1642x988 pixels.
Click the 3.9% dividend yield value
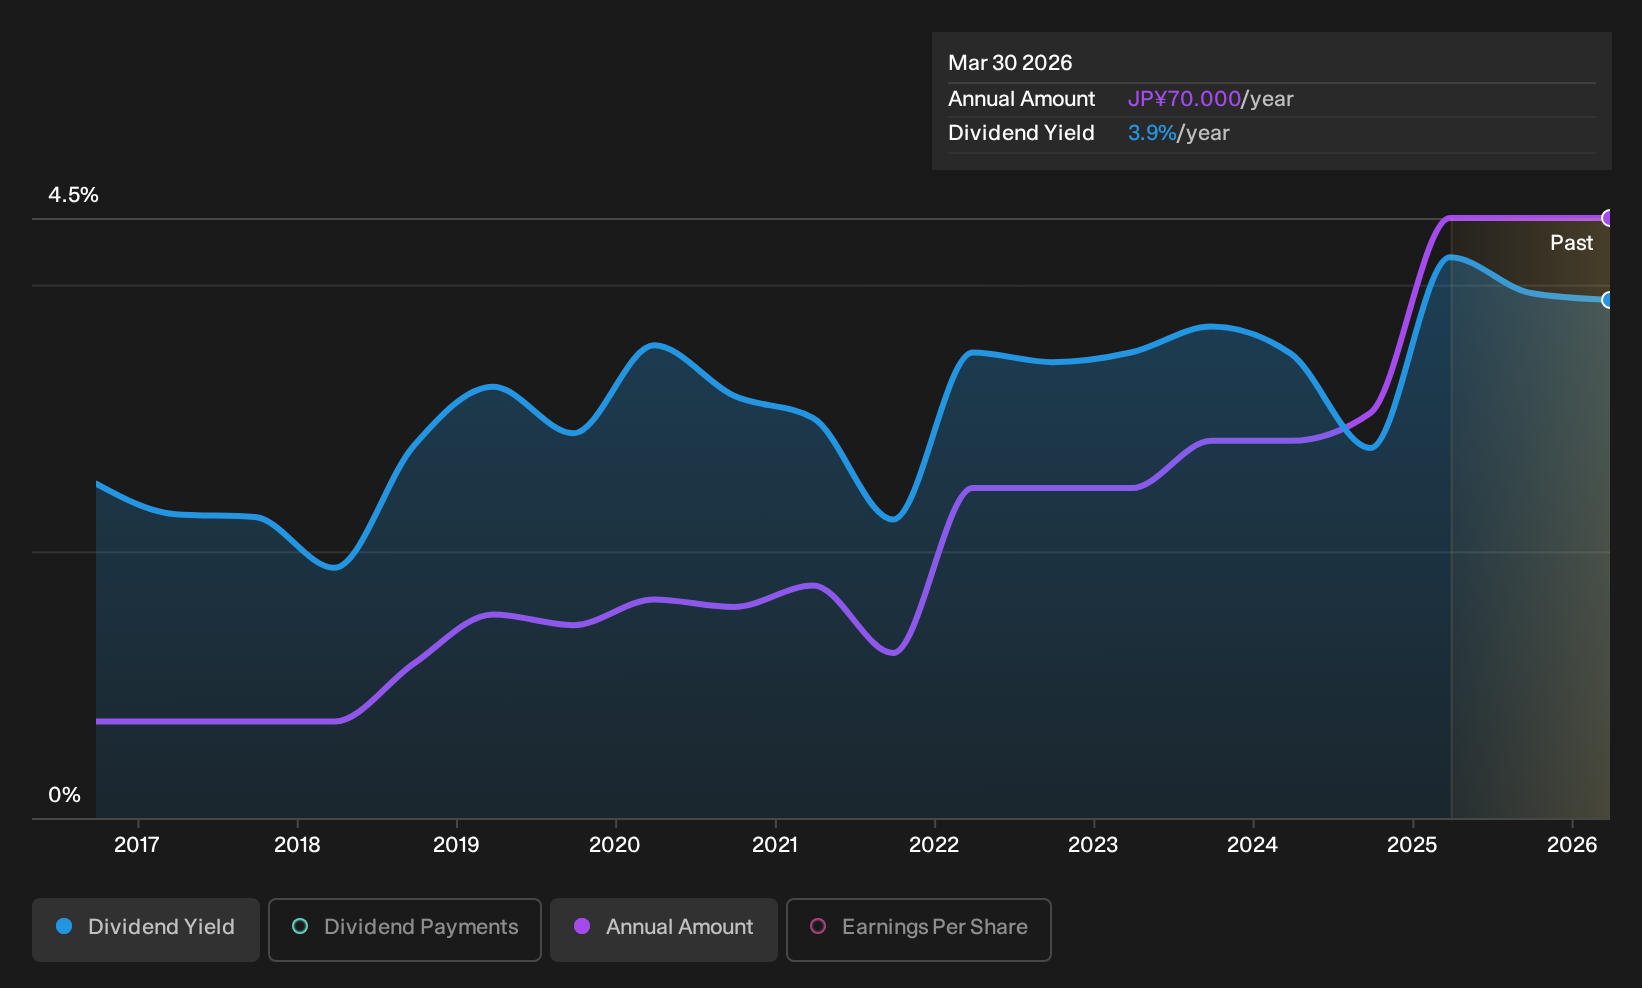(1152, 133)
